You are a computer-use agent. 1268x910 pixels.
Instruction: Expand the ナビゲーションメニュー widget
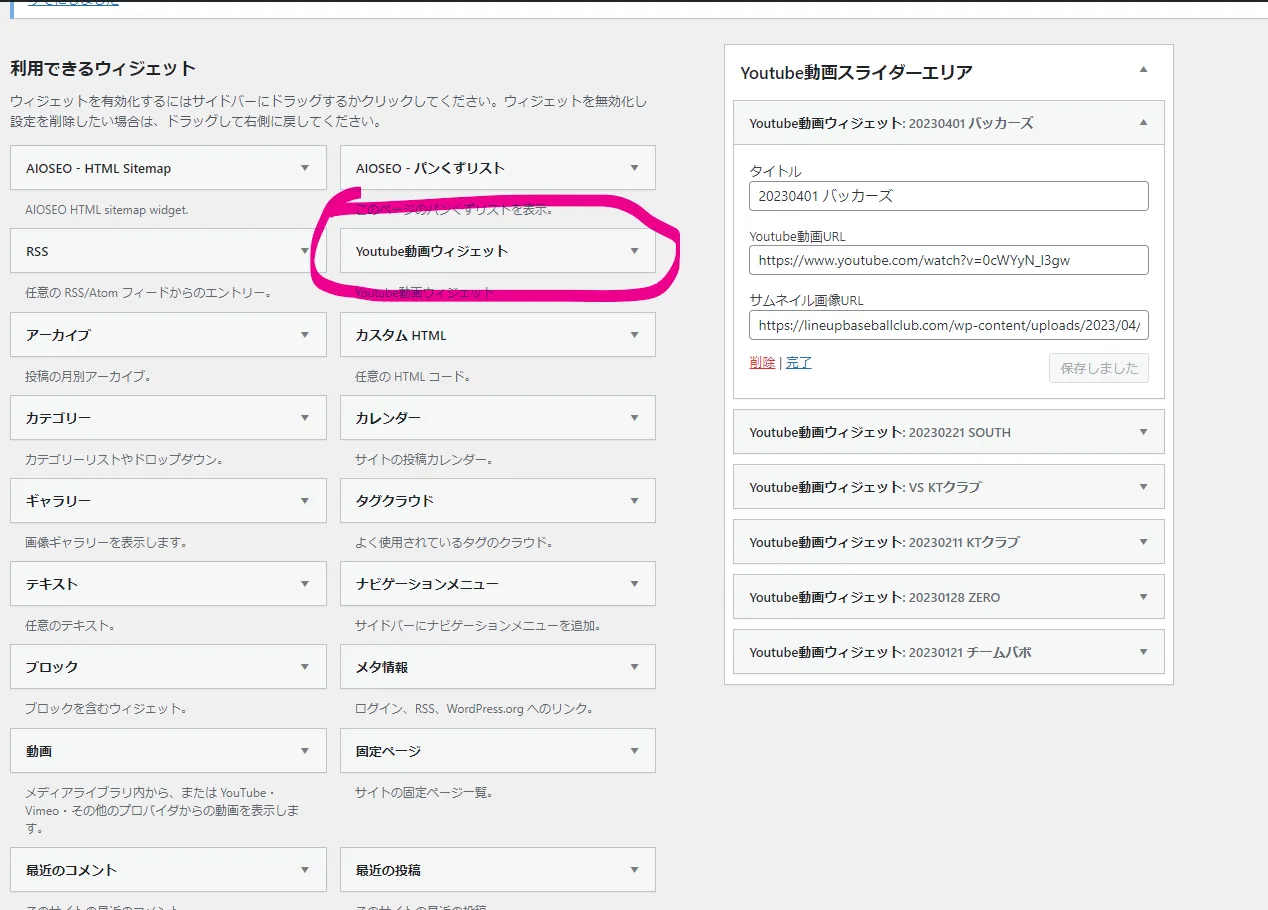point(634,583)
